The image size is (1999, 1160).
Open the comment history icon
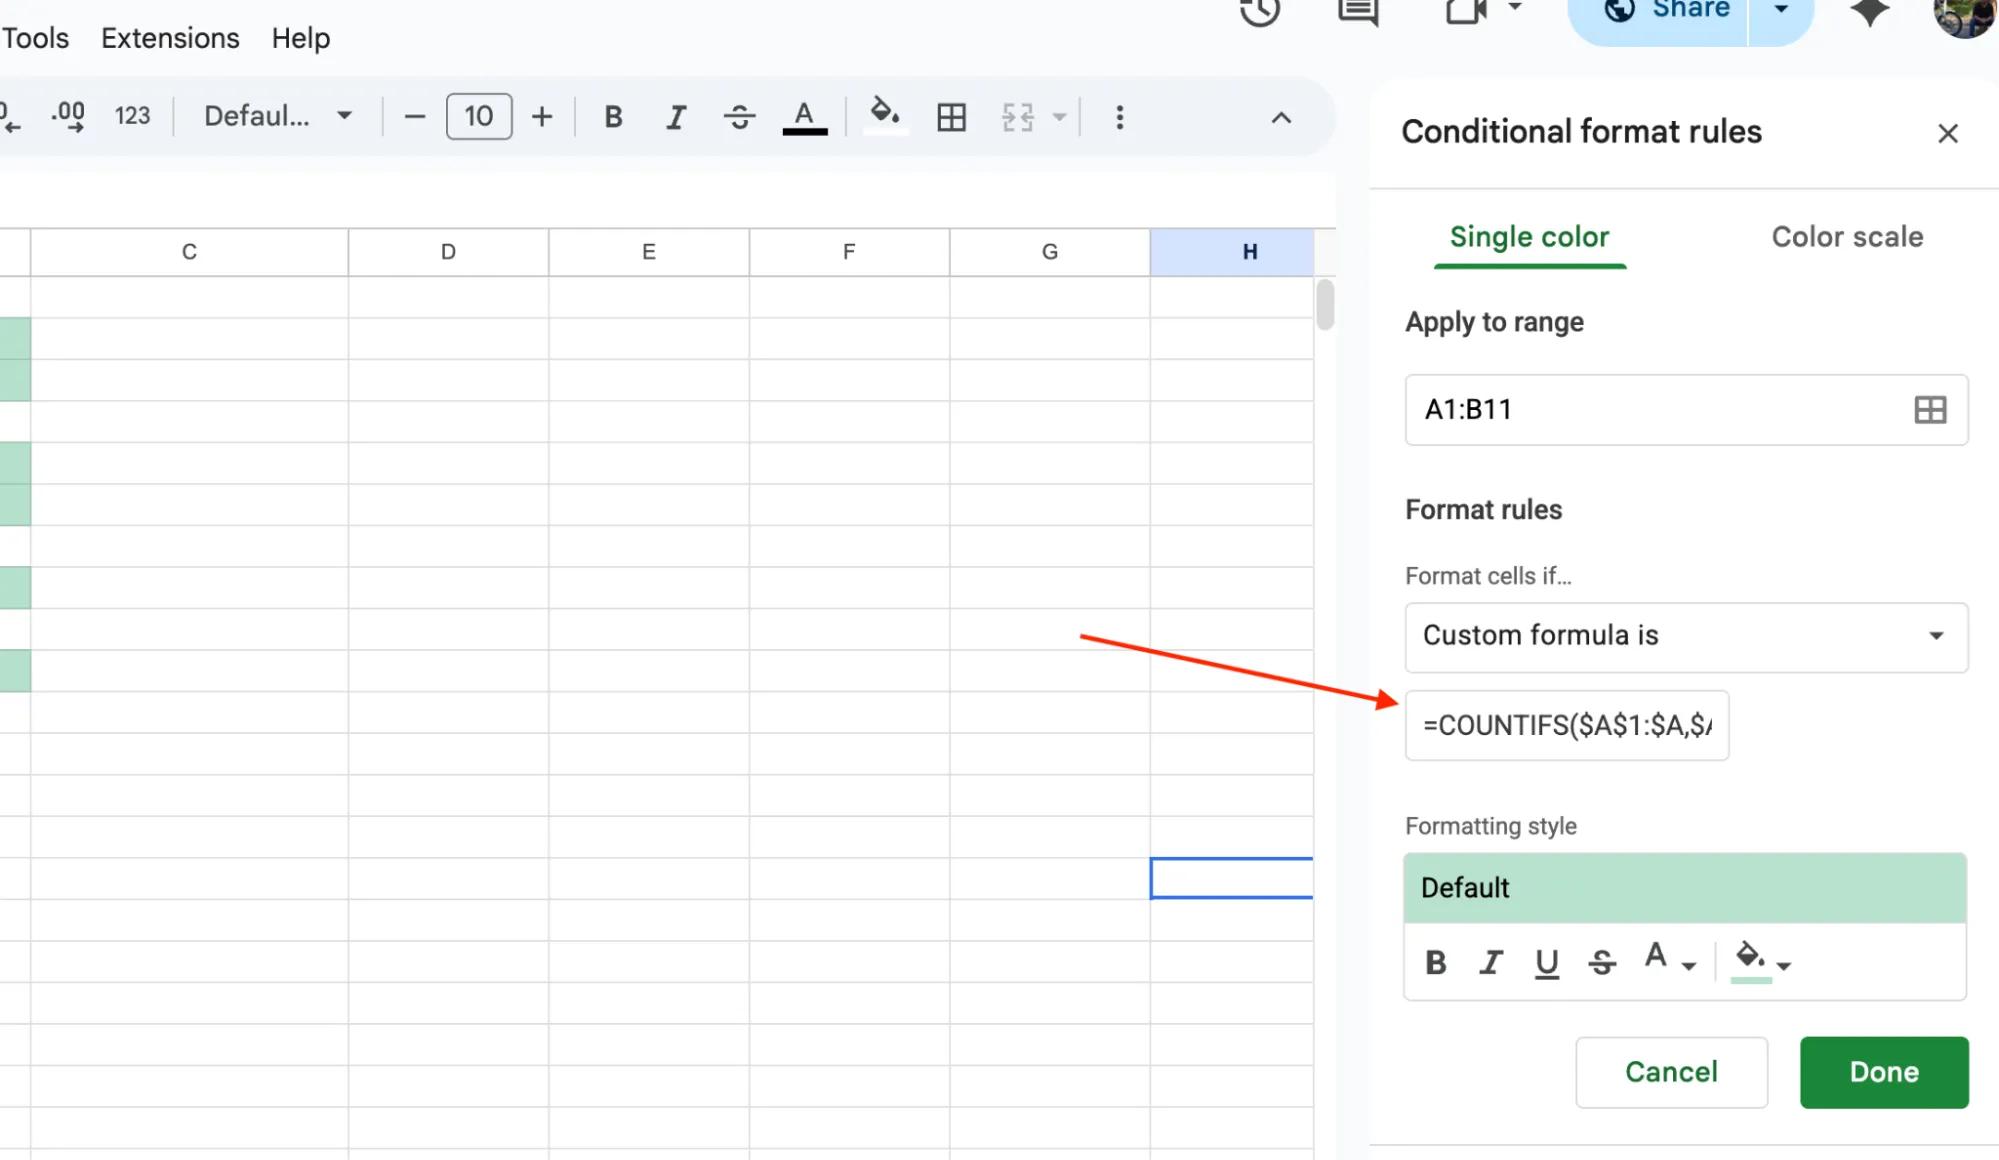tap(1356, 12)
